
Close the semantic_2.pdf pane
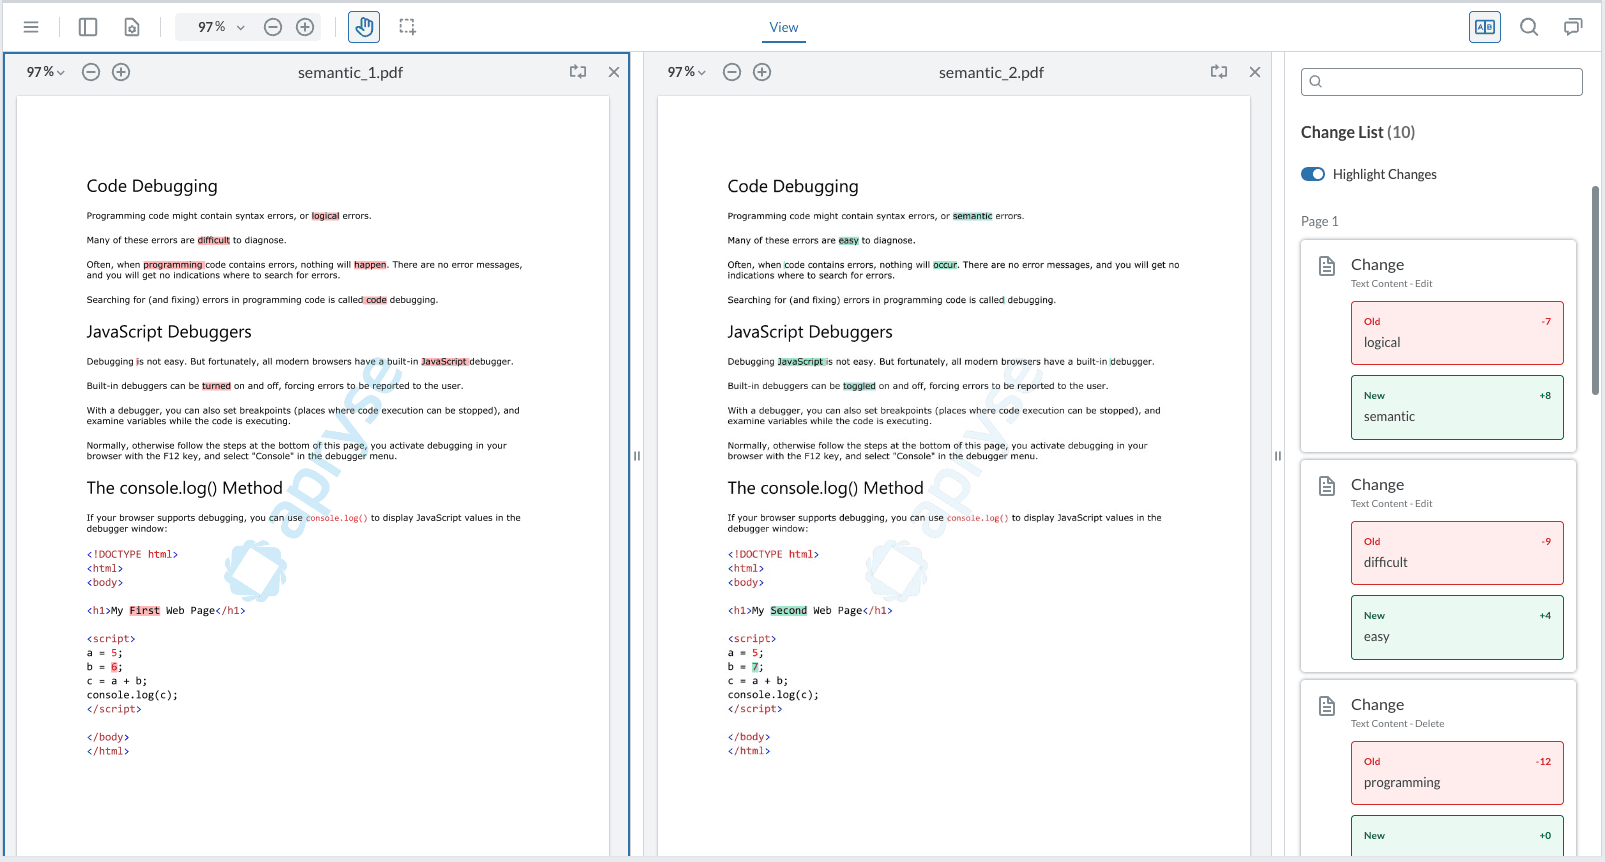click(x=1255, y=72)
